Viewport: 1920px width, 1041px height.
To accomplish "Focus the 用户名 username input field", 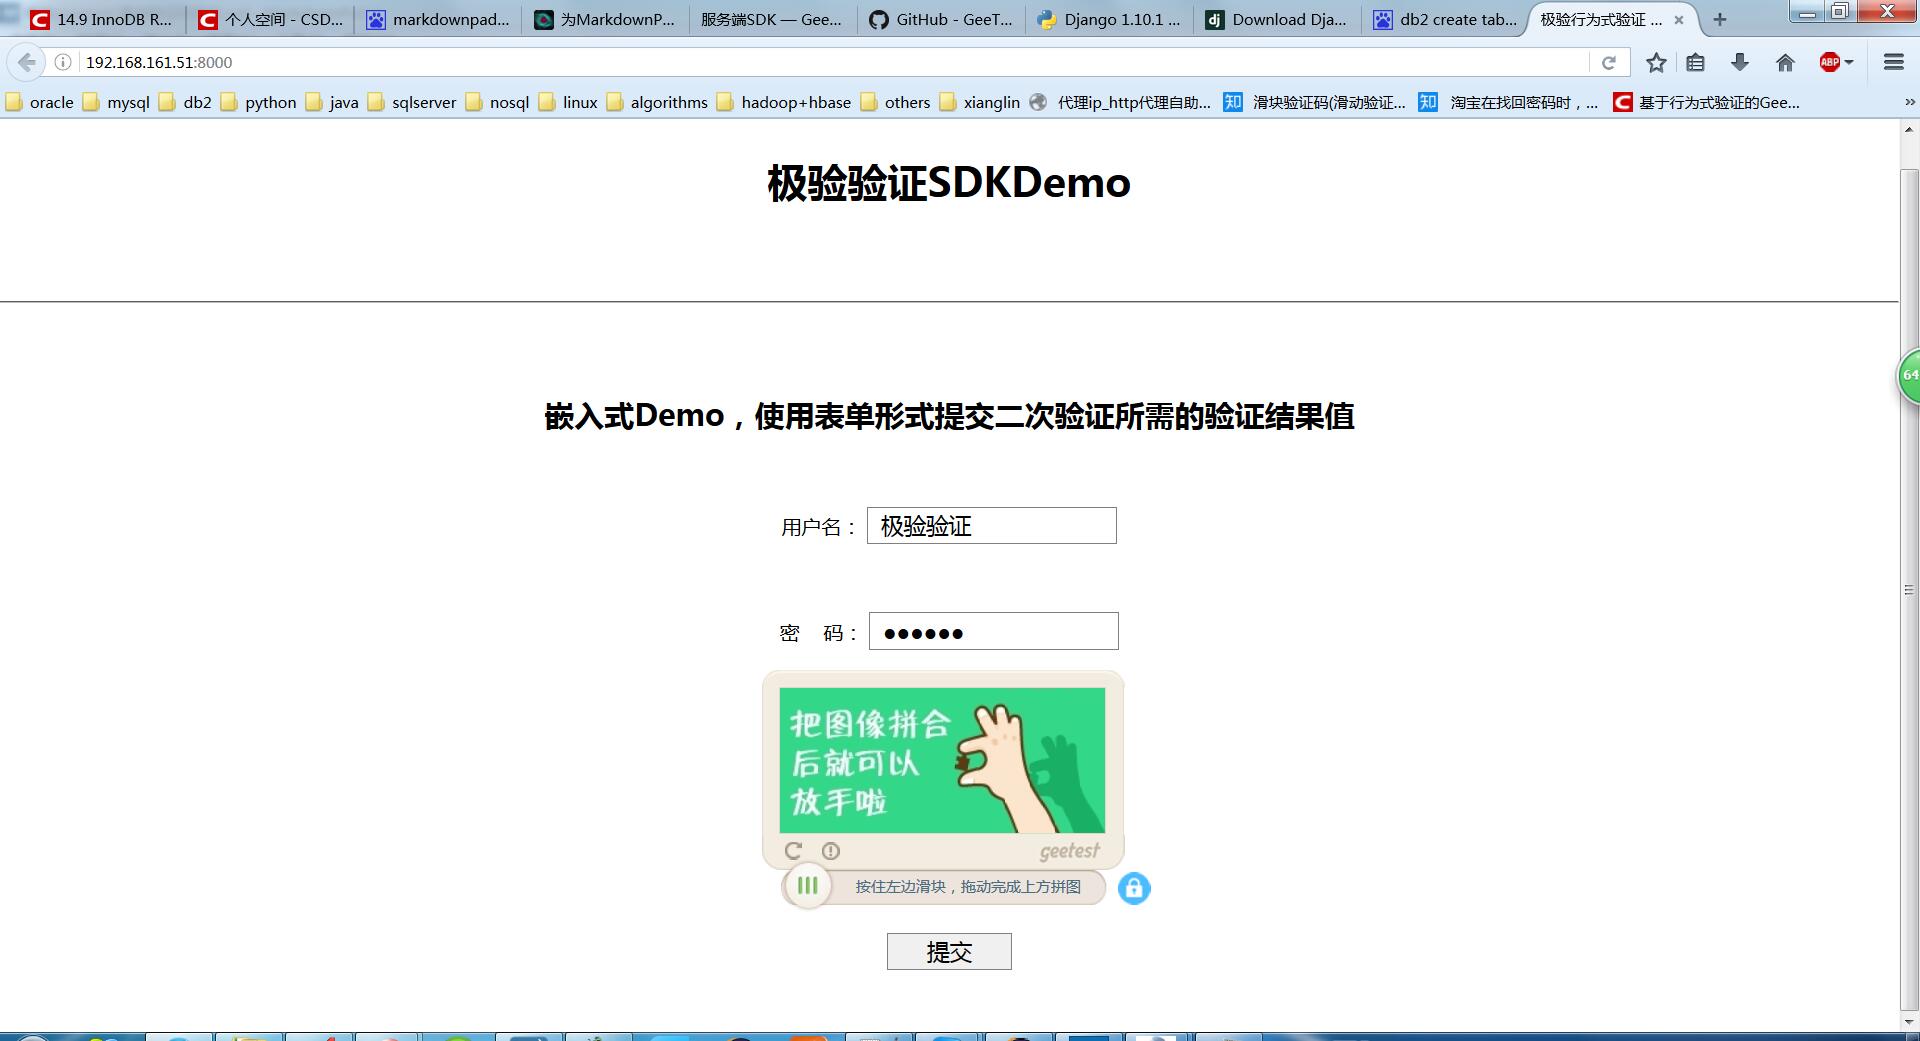I will coord(992,526).
